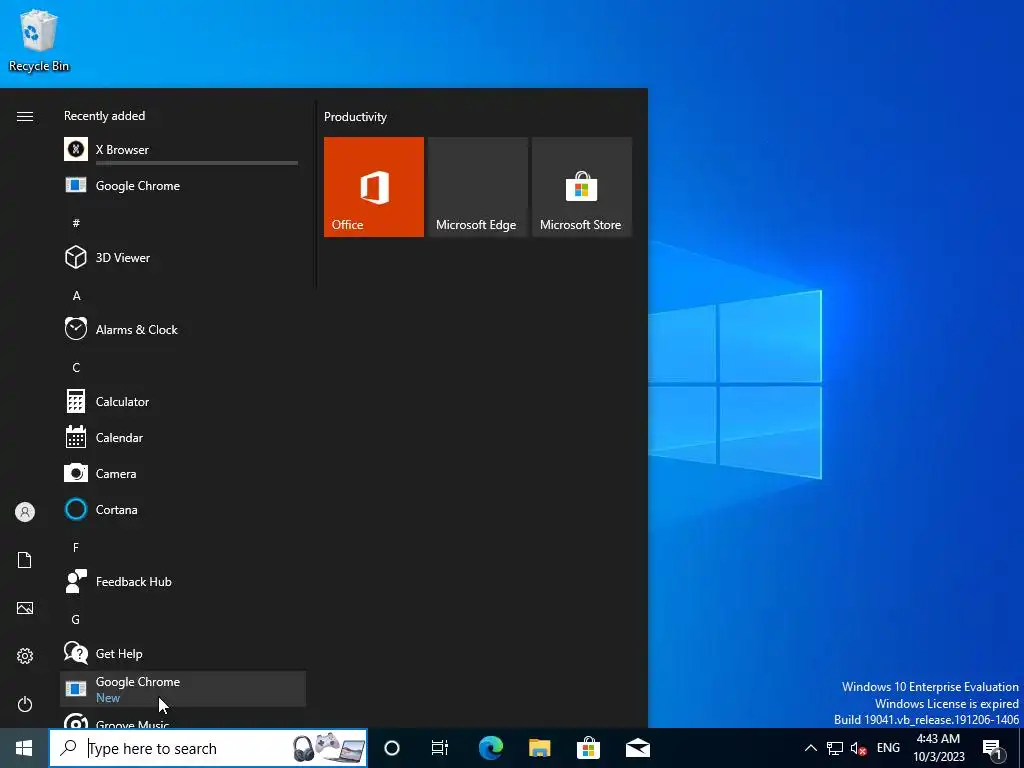Click the letter C section header
This screenshot has height=768, width=1024.
76,368
